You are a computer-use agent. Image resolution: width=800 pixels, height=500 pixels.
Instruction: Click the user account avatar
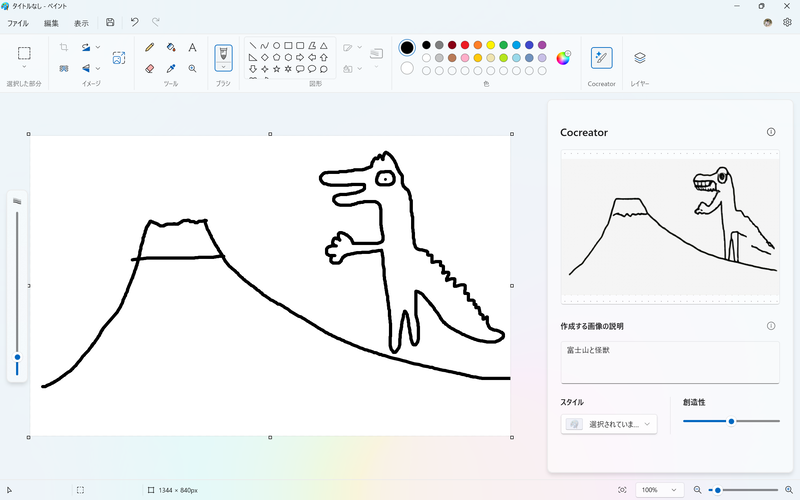pyautogui.click(x=767, y=22)
